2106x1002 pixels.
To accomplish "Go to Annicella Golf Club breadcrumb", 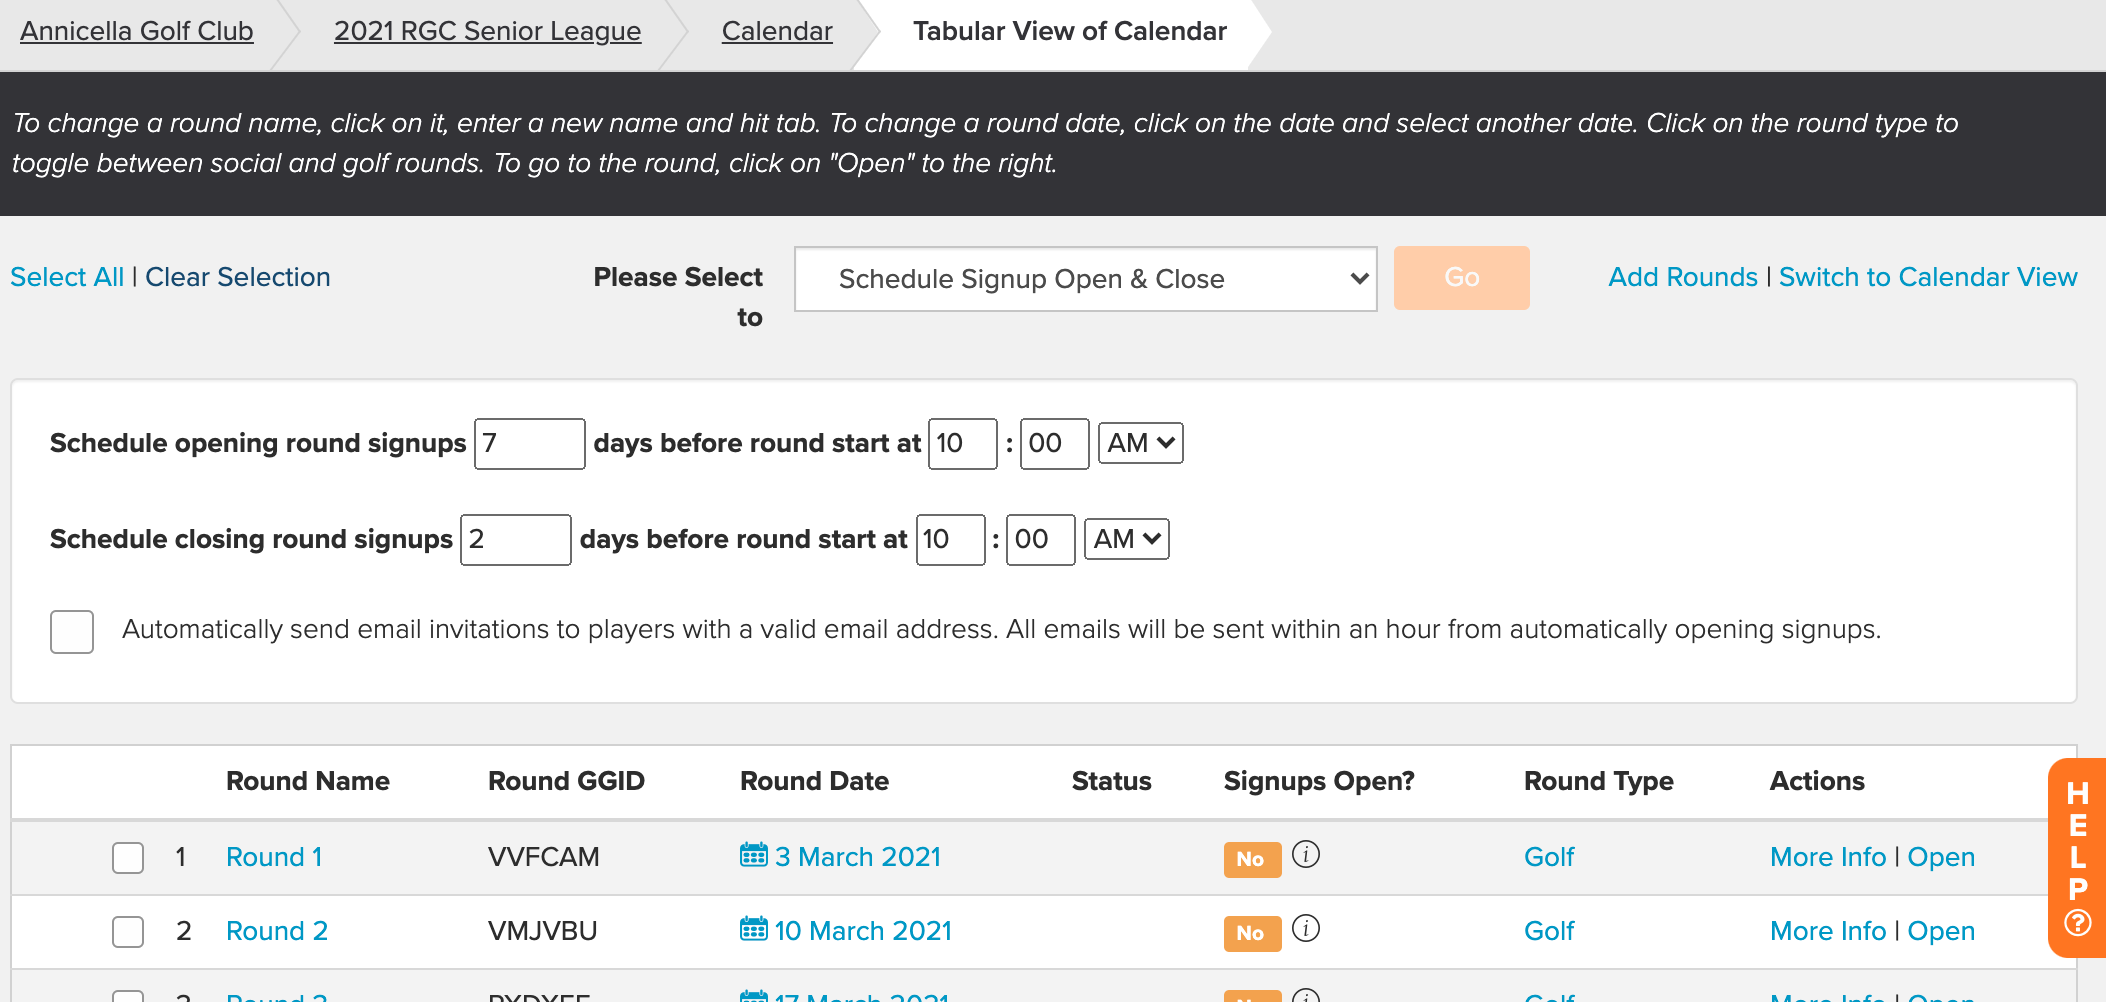I will (137, 31).
